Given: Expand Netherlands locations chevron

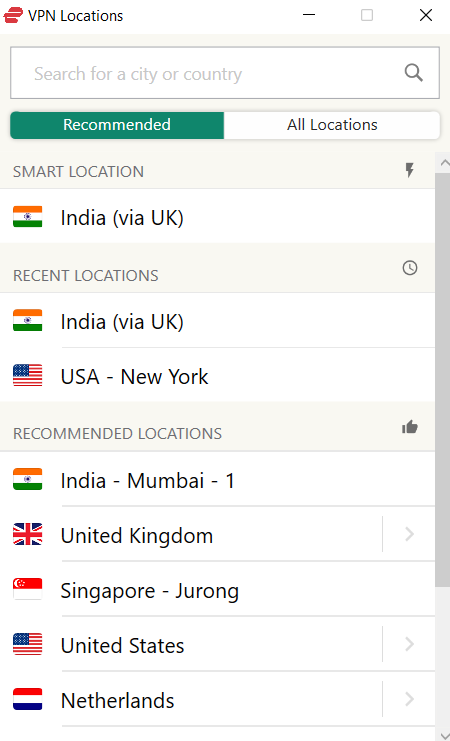Looking at the screenshot, I should tap(409, 699).
